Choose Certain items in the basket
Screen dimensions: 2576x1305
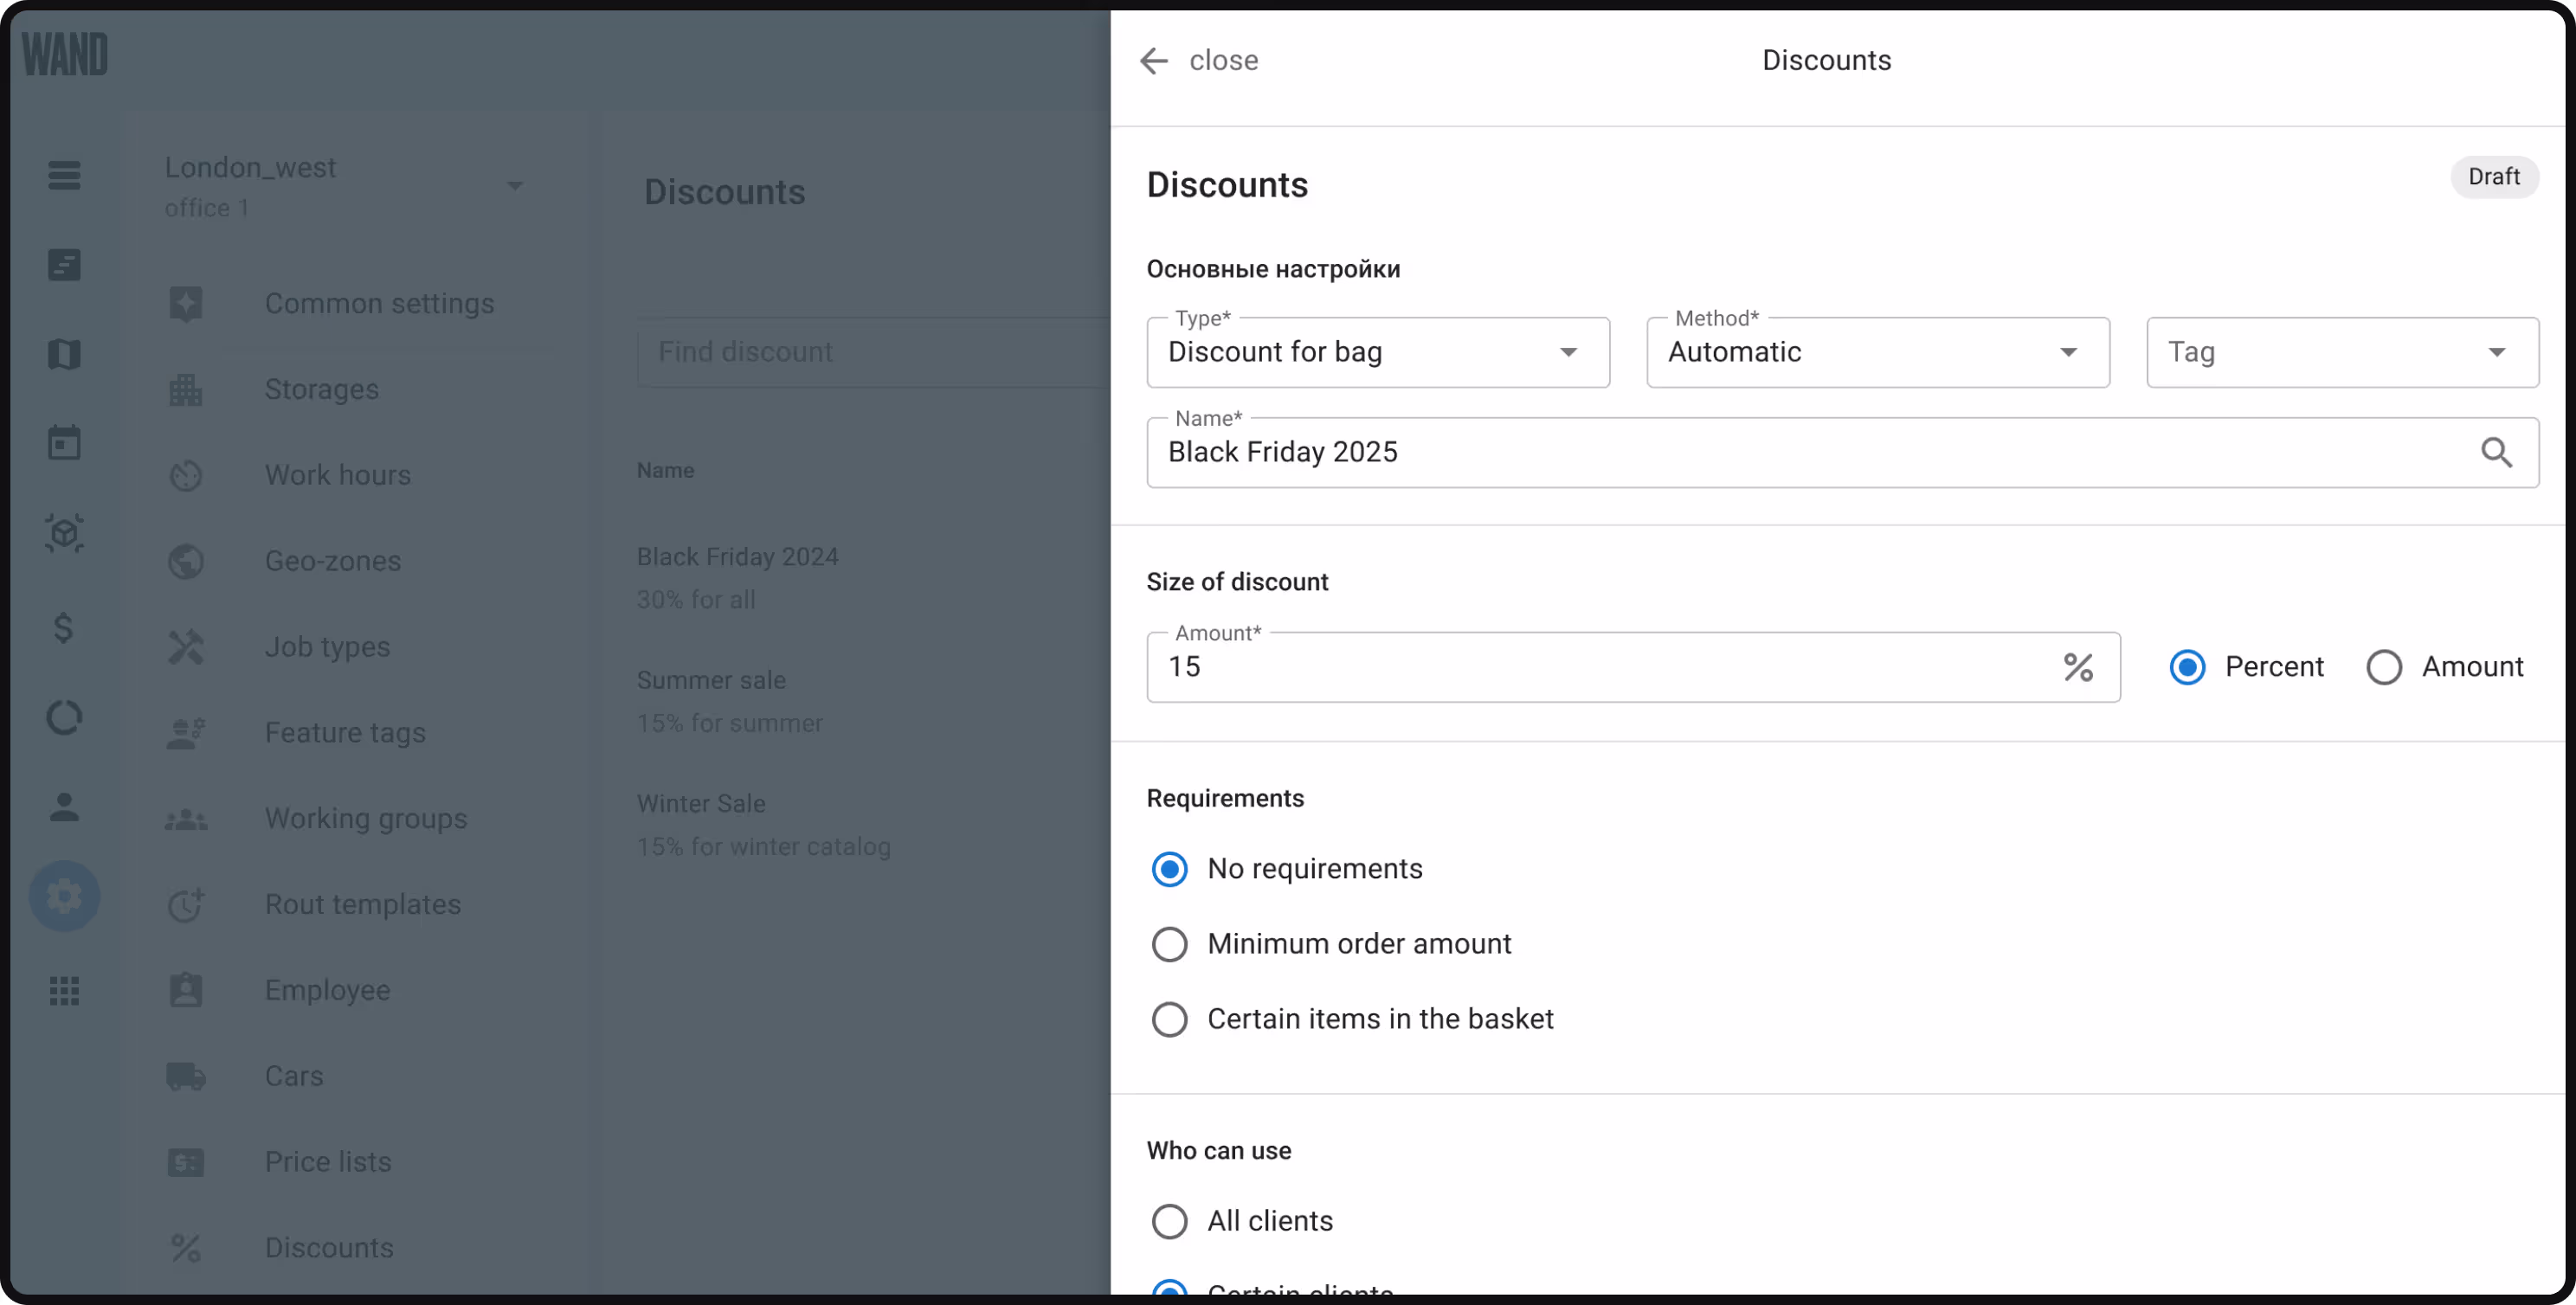(1169, 1019)
